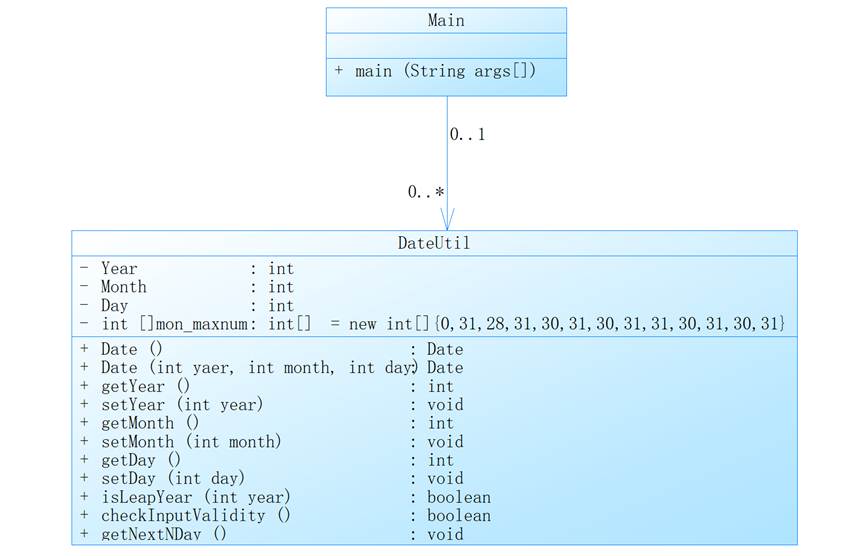Click the boolean return type of isLeapYear
This screenshot has width=865, height=556.
click(x=459, y=497)
